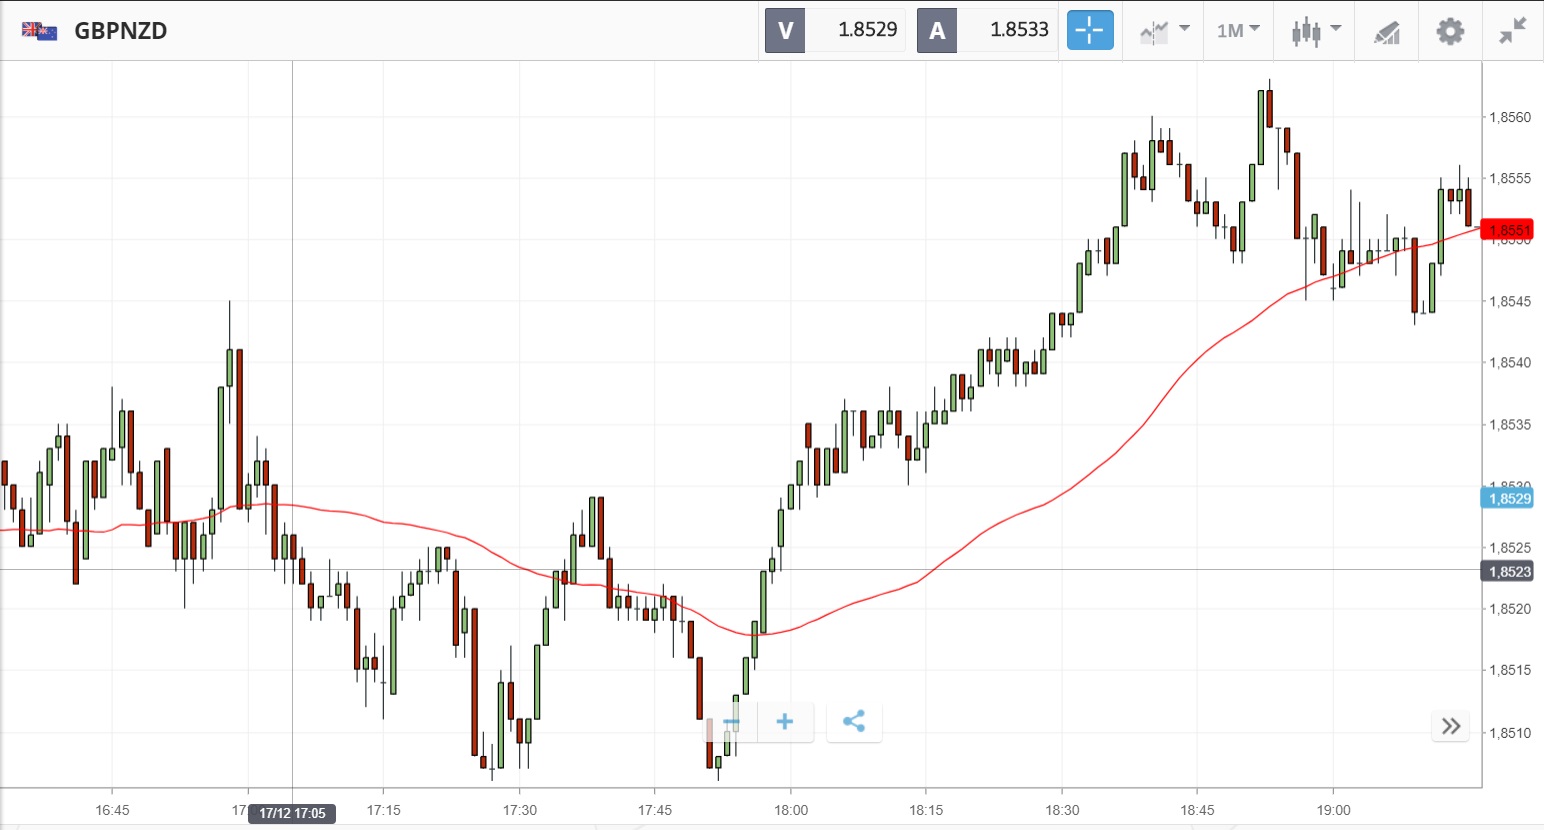The image size is (1544, 830).
Task: Click the A buy button
Action: (x=937, y=30)
